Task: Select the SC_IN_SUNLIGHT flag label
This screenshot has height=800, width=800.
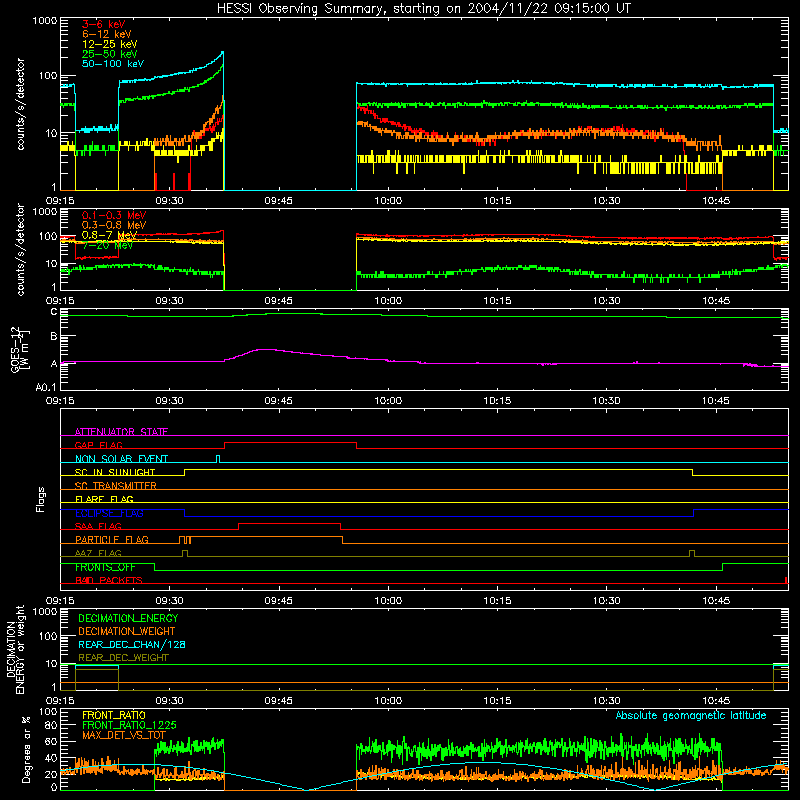Action: (x=115, y=472)
